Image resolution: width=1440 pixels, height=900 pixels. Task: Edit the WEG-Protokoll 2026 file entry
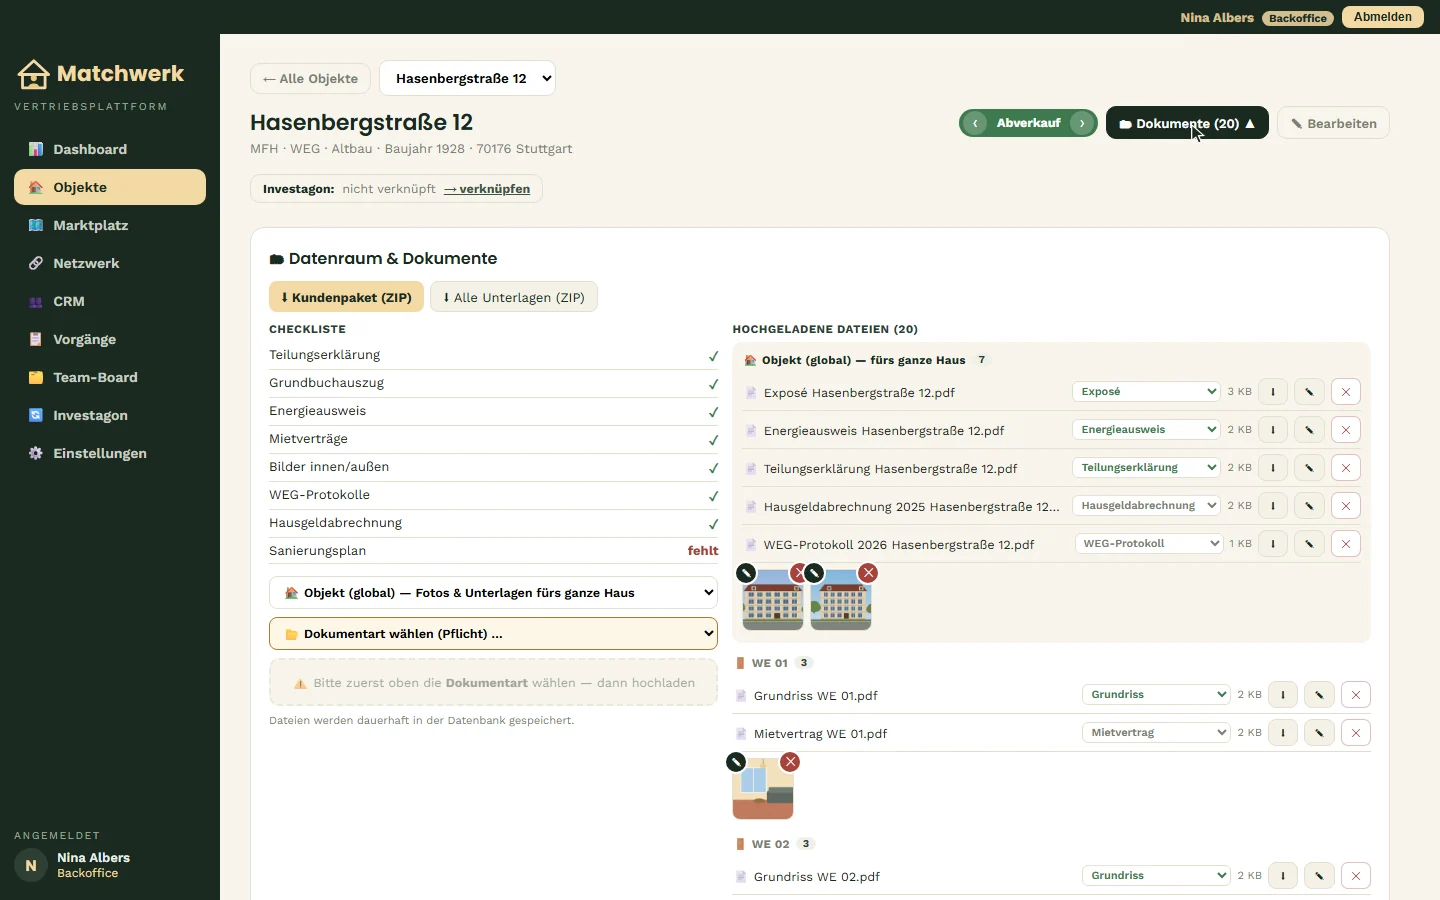point(1309,544)
